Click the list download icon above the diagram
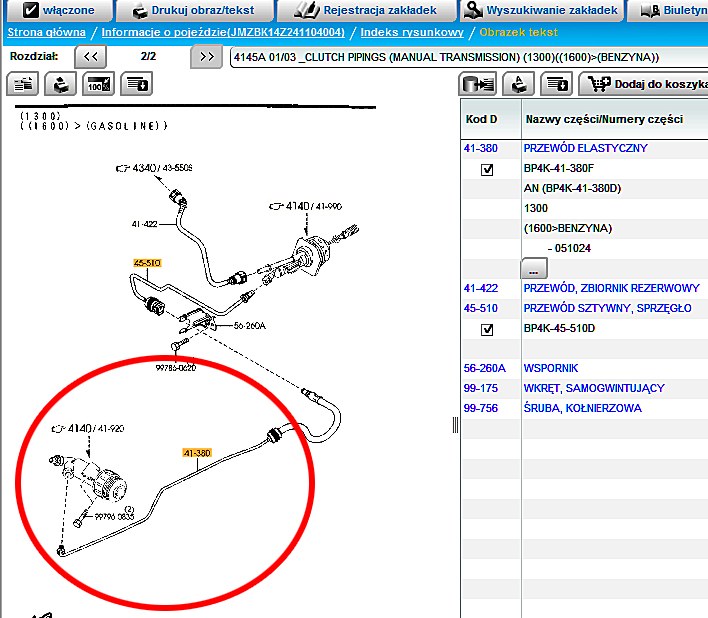The image size is (708, 618). (x=136, y=84)
